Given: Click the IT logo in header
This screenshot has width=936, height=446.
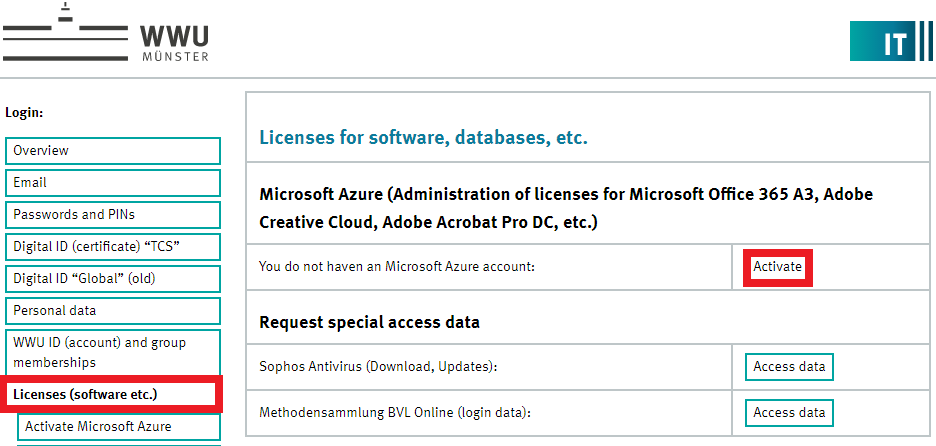Looking at the screenshot, I should point(892,41).
